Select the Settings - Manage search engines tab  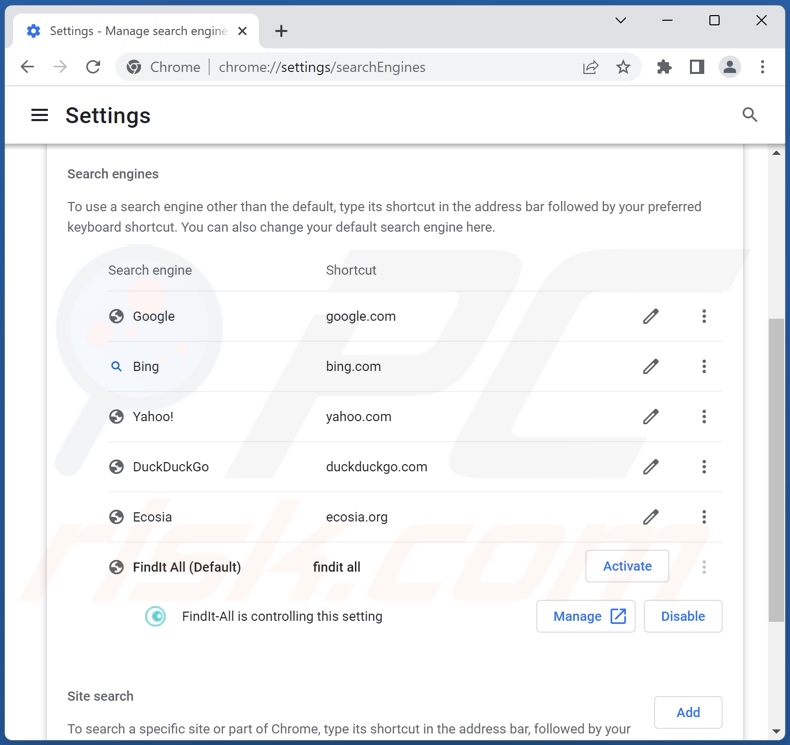[x=136, y=31]
